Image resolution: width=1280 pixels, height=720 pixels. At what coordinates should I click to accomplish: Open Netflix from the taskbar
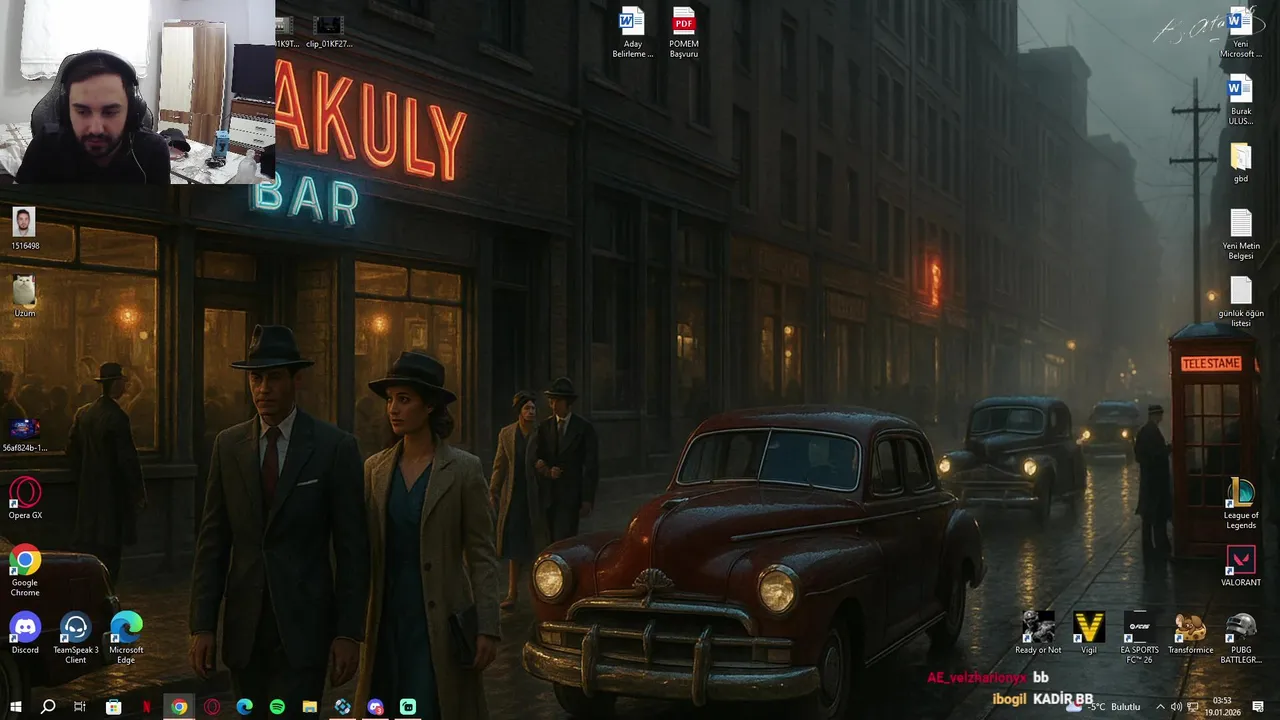pos(146,707)
